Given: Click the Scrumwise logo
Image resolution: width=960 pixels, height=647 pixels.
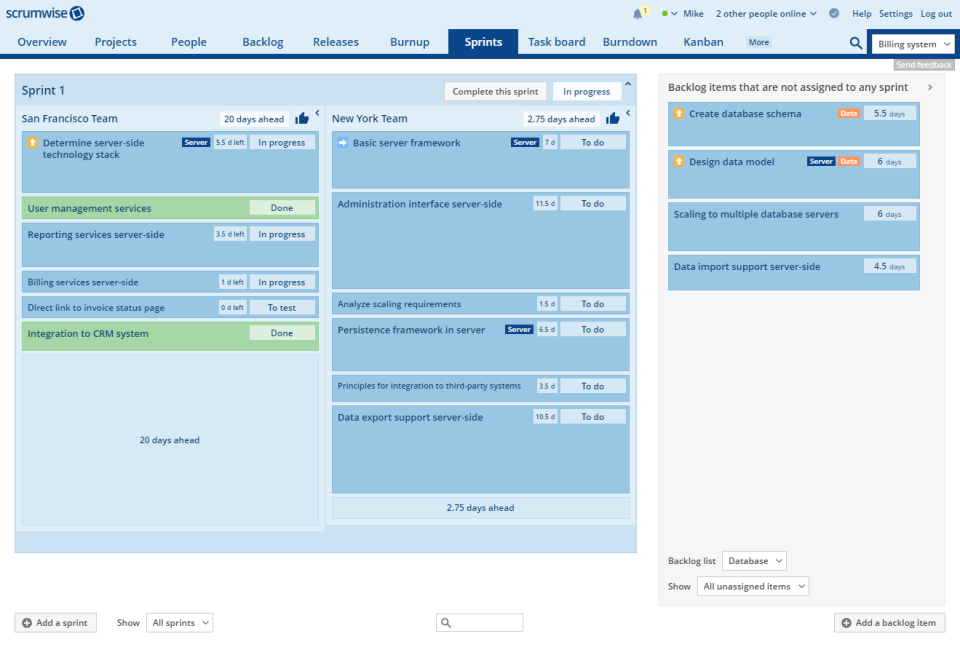Looking at the screenshot, I should (x=45, y=13).
